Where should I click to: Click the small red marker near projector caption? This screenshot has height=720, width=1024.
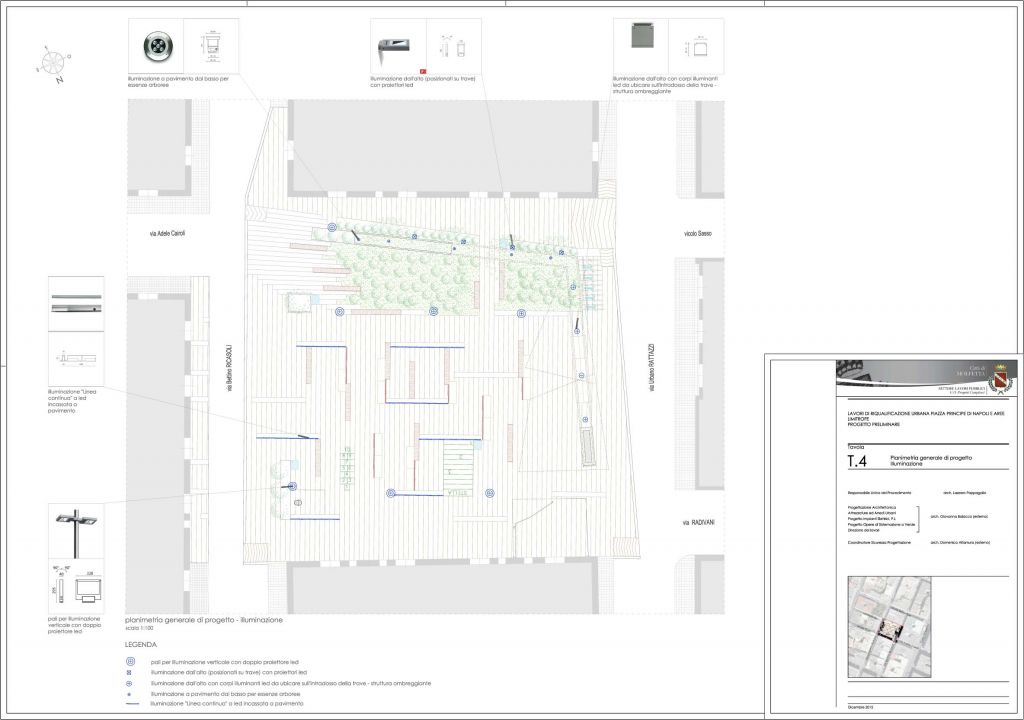[422, 73]
